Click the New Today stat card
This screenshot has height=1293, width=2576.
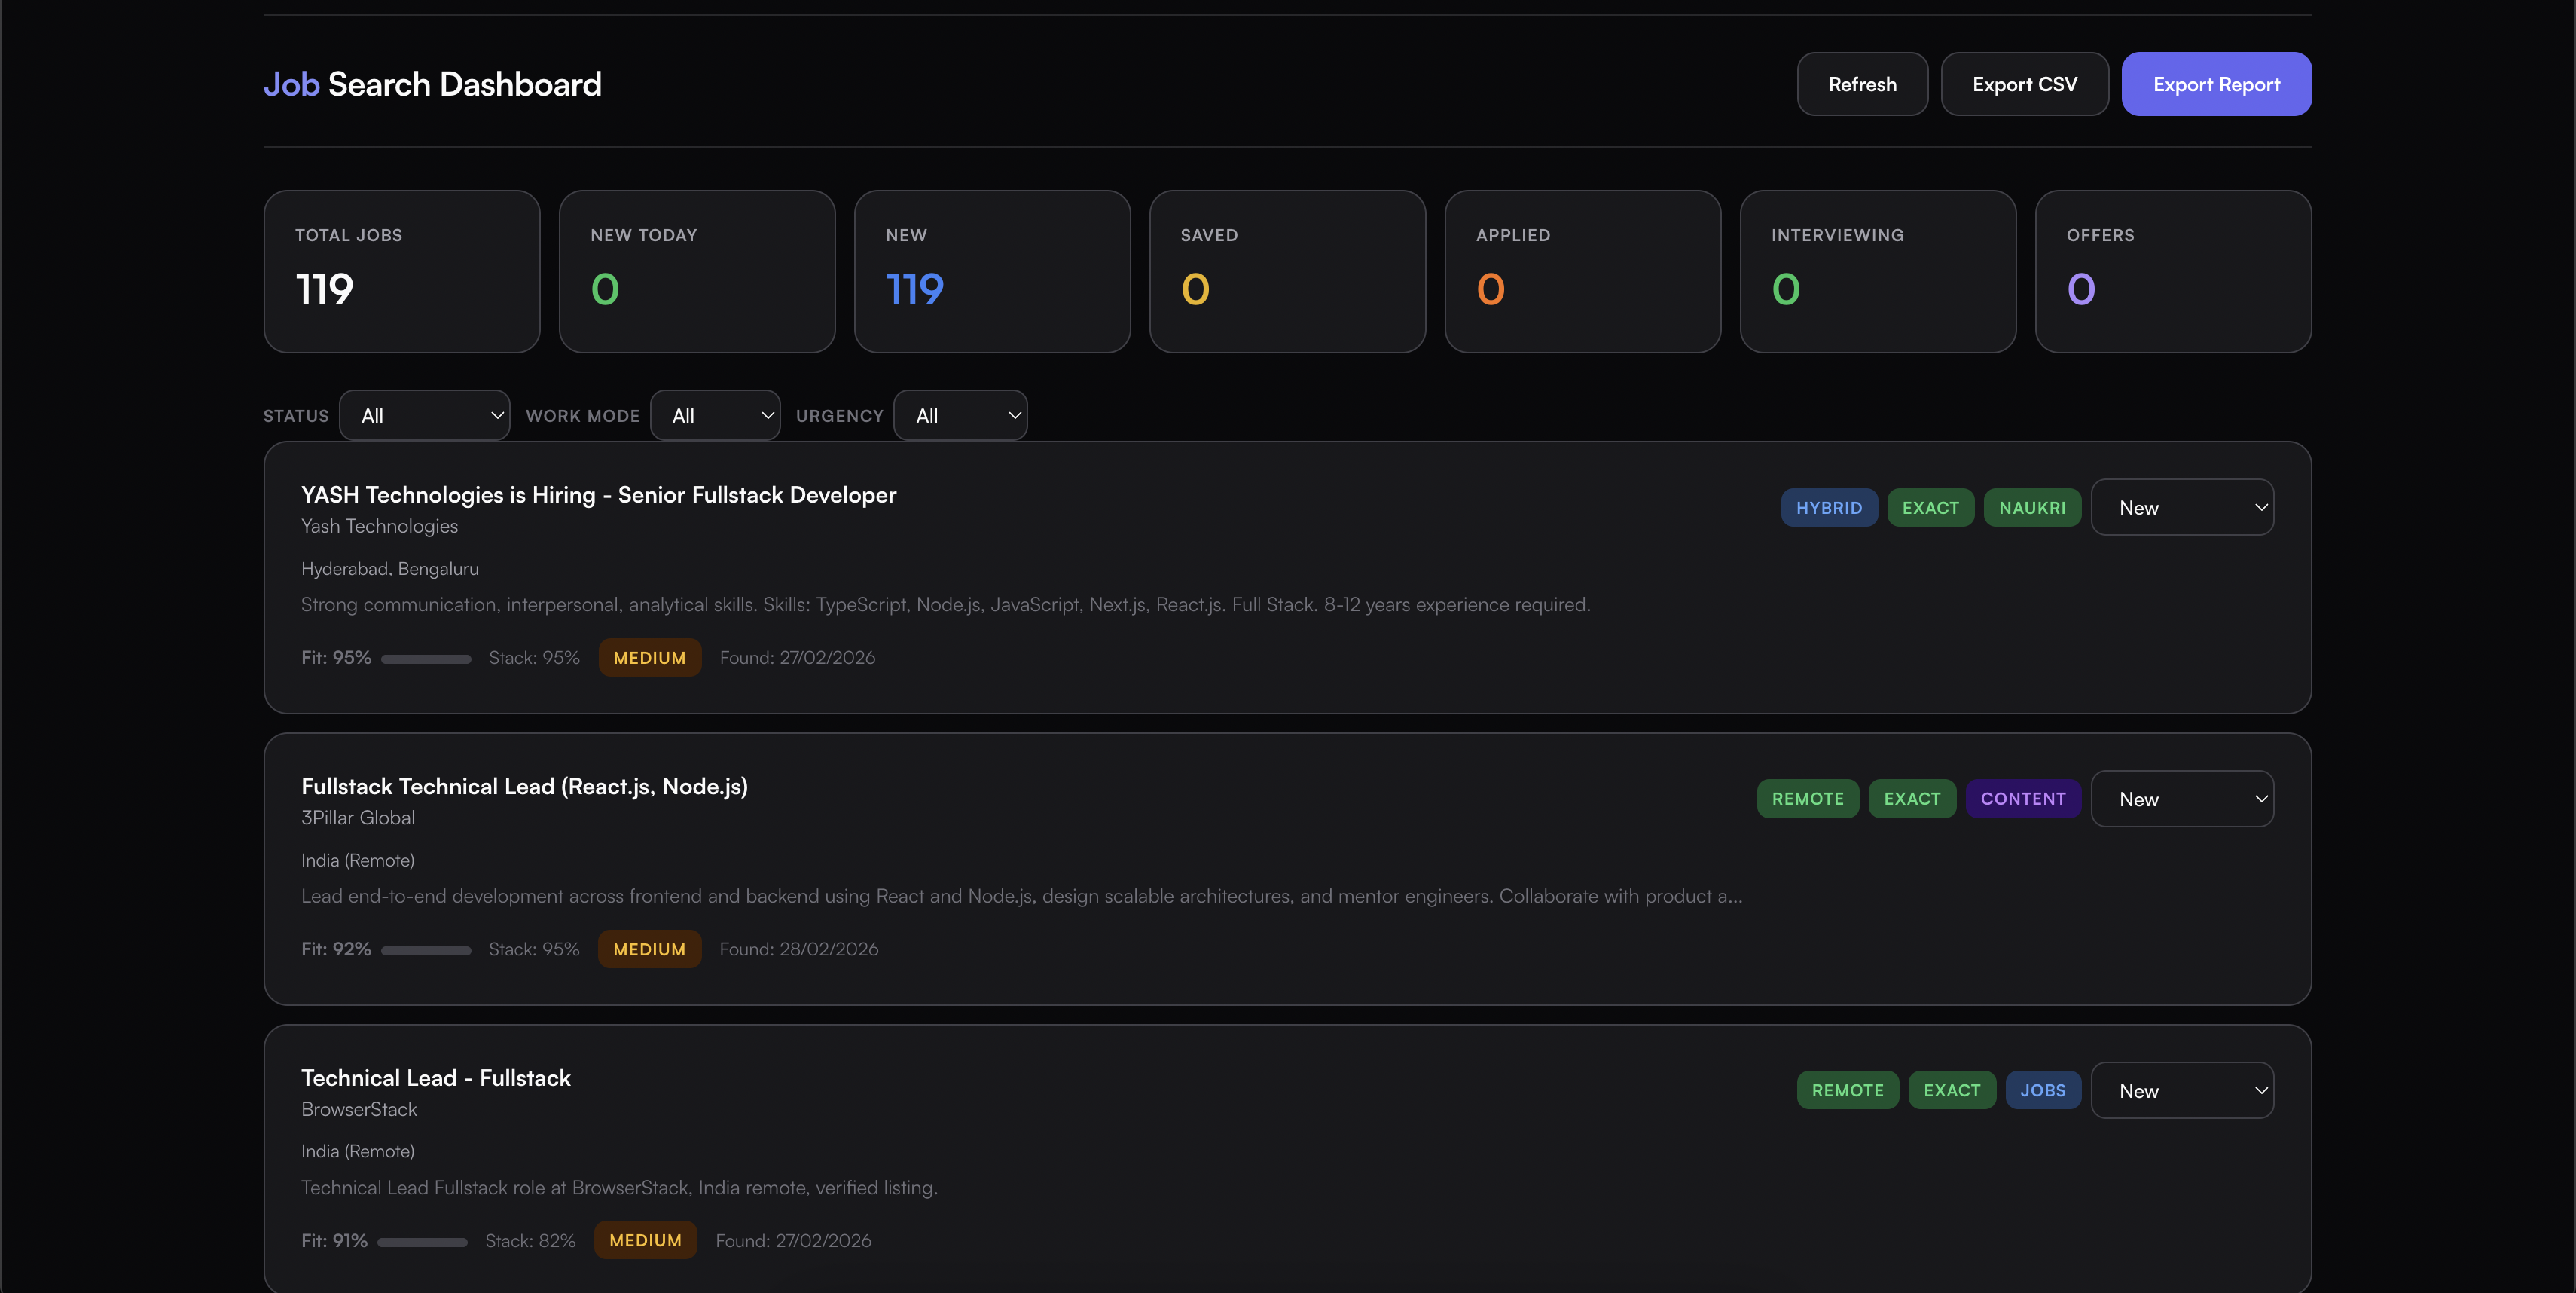coord(696,271)
